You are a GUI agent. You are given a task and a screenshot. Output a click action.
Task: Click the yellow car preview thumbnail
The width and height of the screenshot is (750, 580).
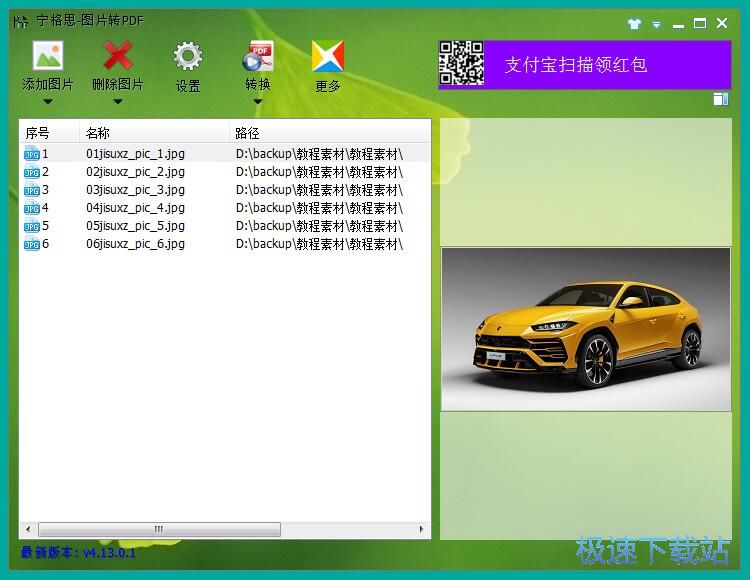pos(585,329)
